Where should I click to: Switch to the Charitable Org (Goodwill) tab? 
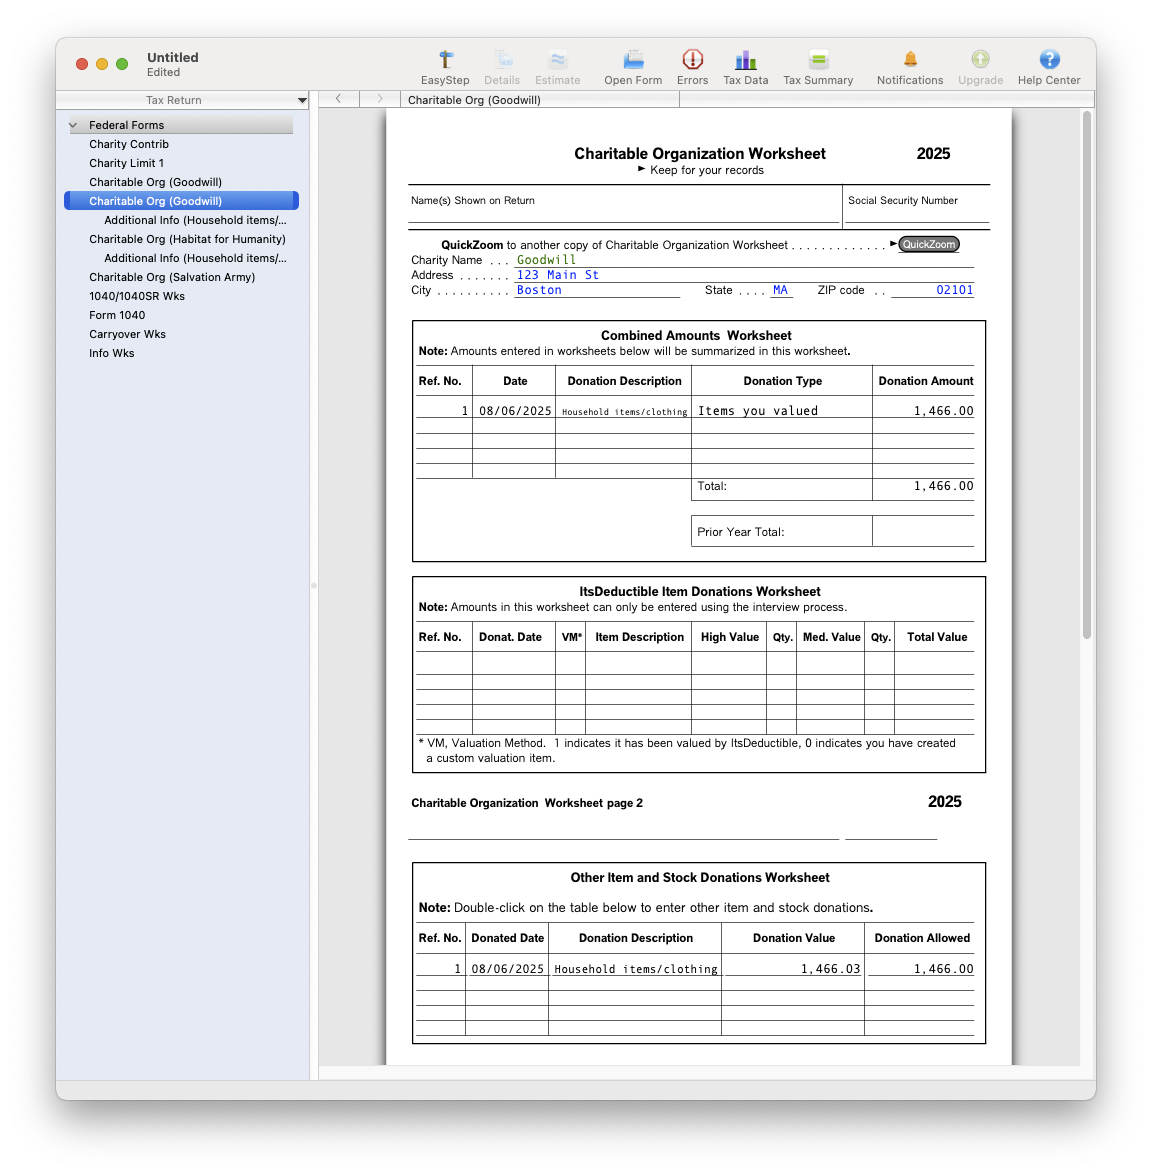tap(472, 100)
